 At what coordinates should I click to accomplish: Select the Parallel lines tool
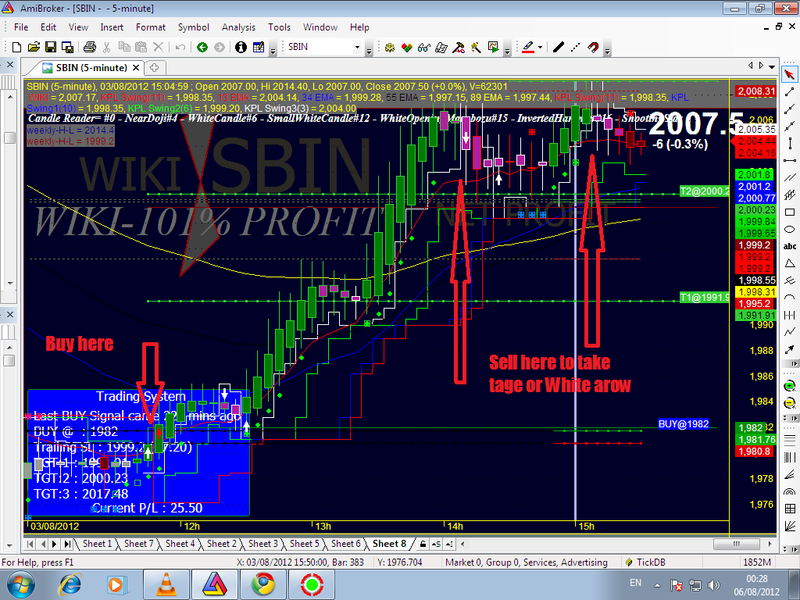[790, 178]
